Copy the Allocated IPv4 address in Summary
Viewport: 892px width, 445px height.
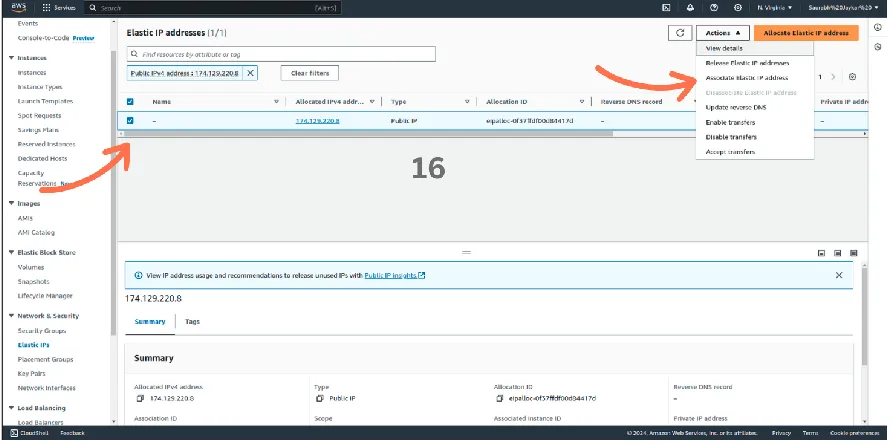point(138,398)
